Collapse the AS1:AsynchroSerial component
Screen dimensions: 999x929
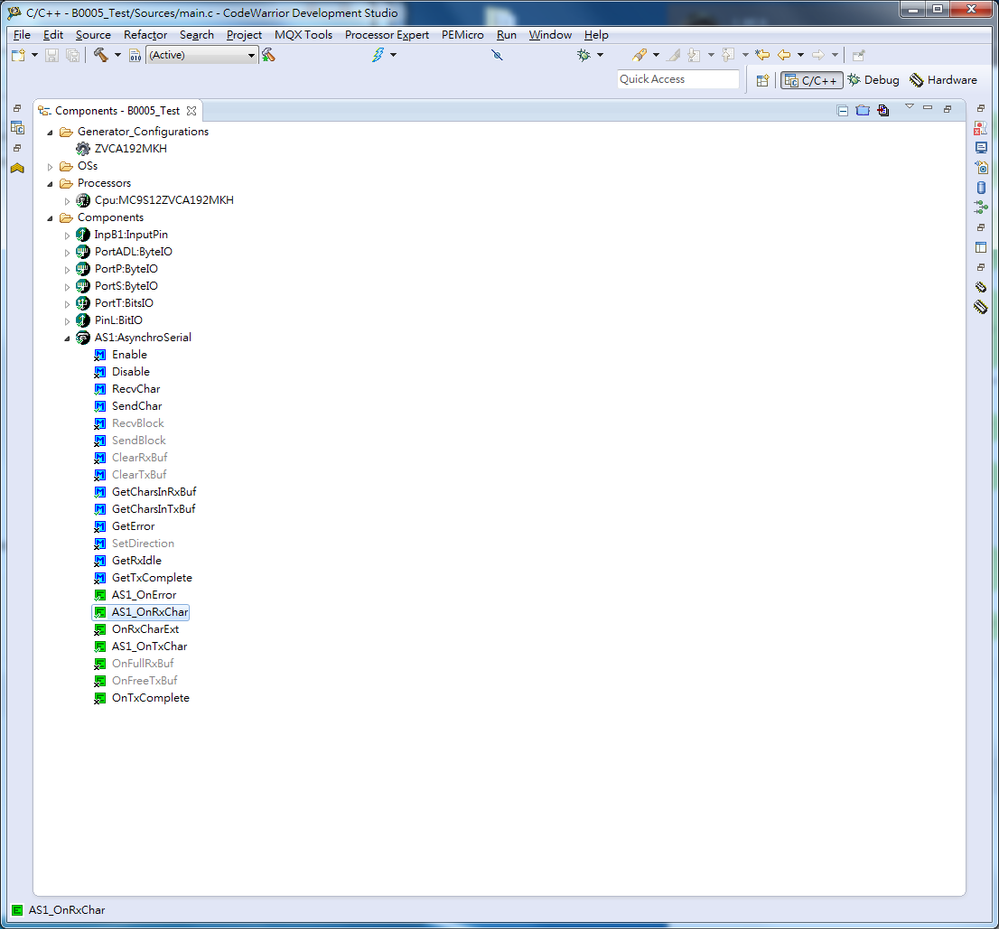coord(67,338)
